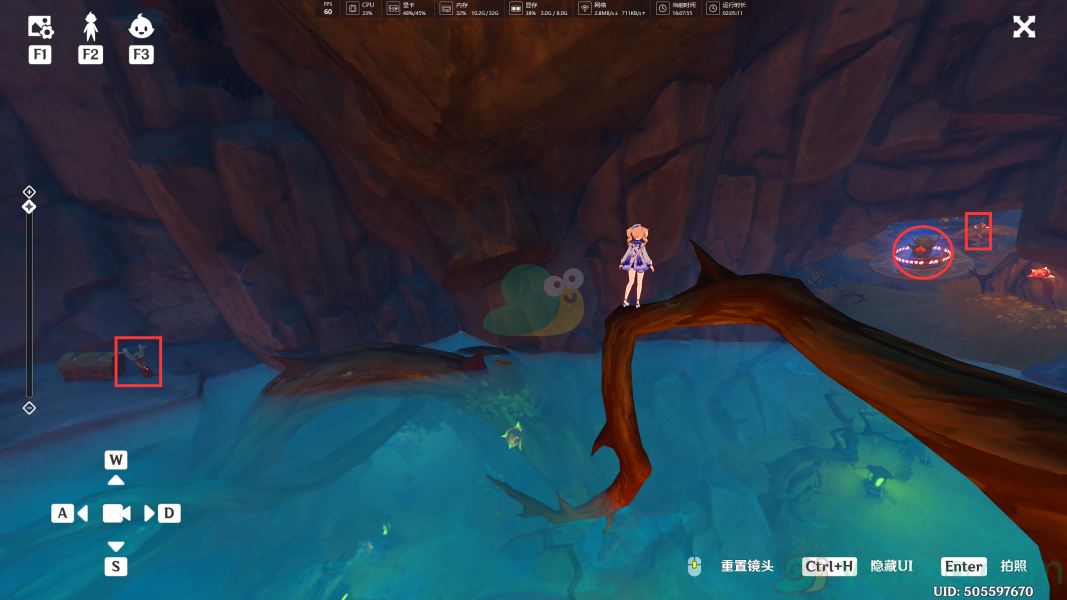The height and width of the screenshot is (600, 1067).
Task: Click the UID: 505597670 text
Action: (983, 591)
